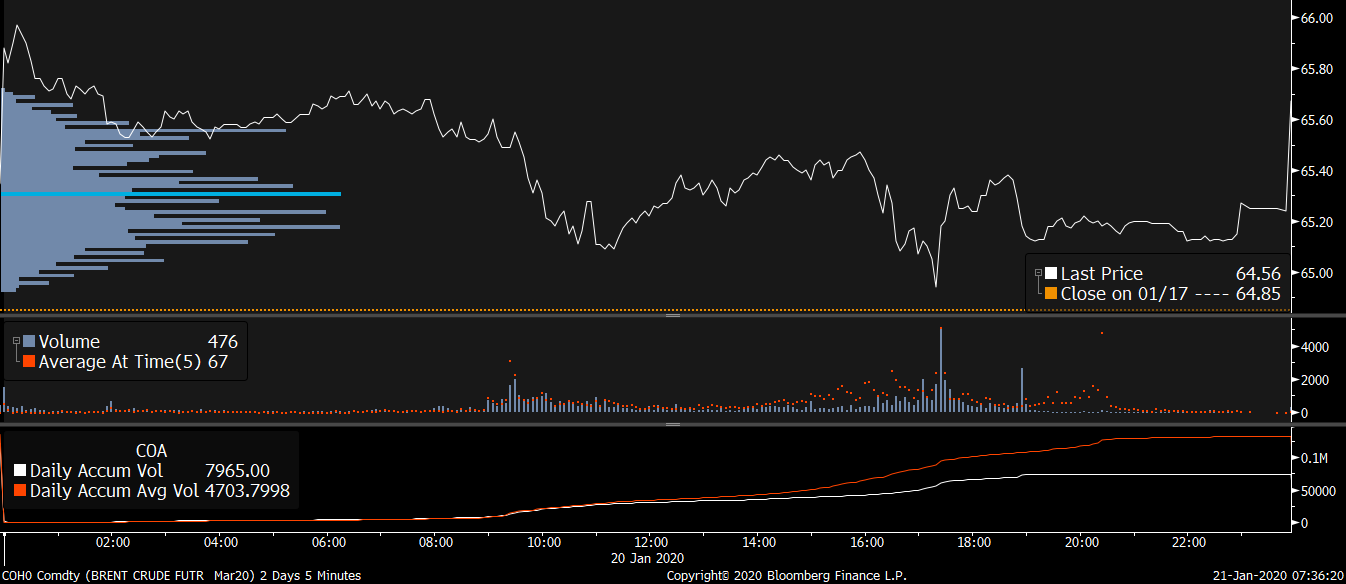Viewport: 1346px width, 584px height.
Task: Click the 65.20 price axis label
Action: point(1316,221)
